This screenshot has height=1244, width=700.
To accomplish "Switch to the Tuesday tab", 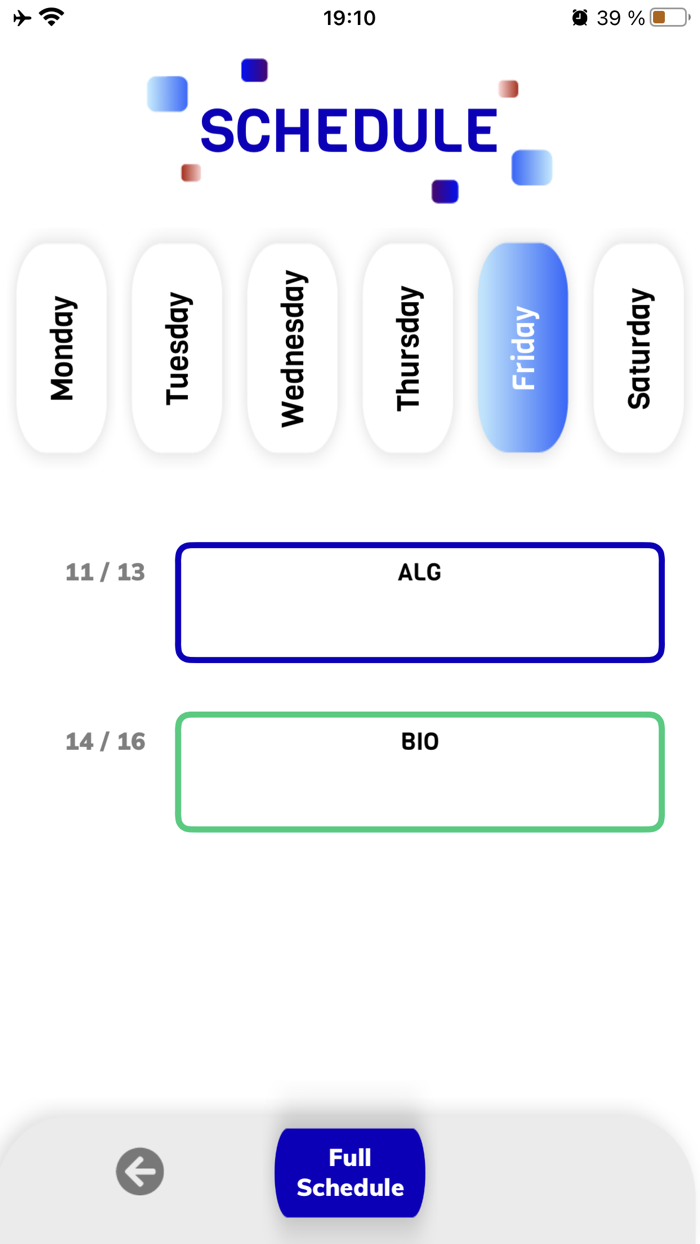I will 177,347.
